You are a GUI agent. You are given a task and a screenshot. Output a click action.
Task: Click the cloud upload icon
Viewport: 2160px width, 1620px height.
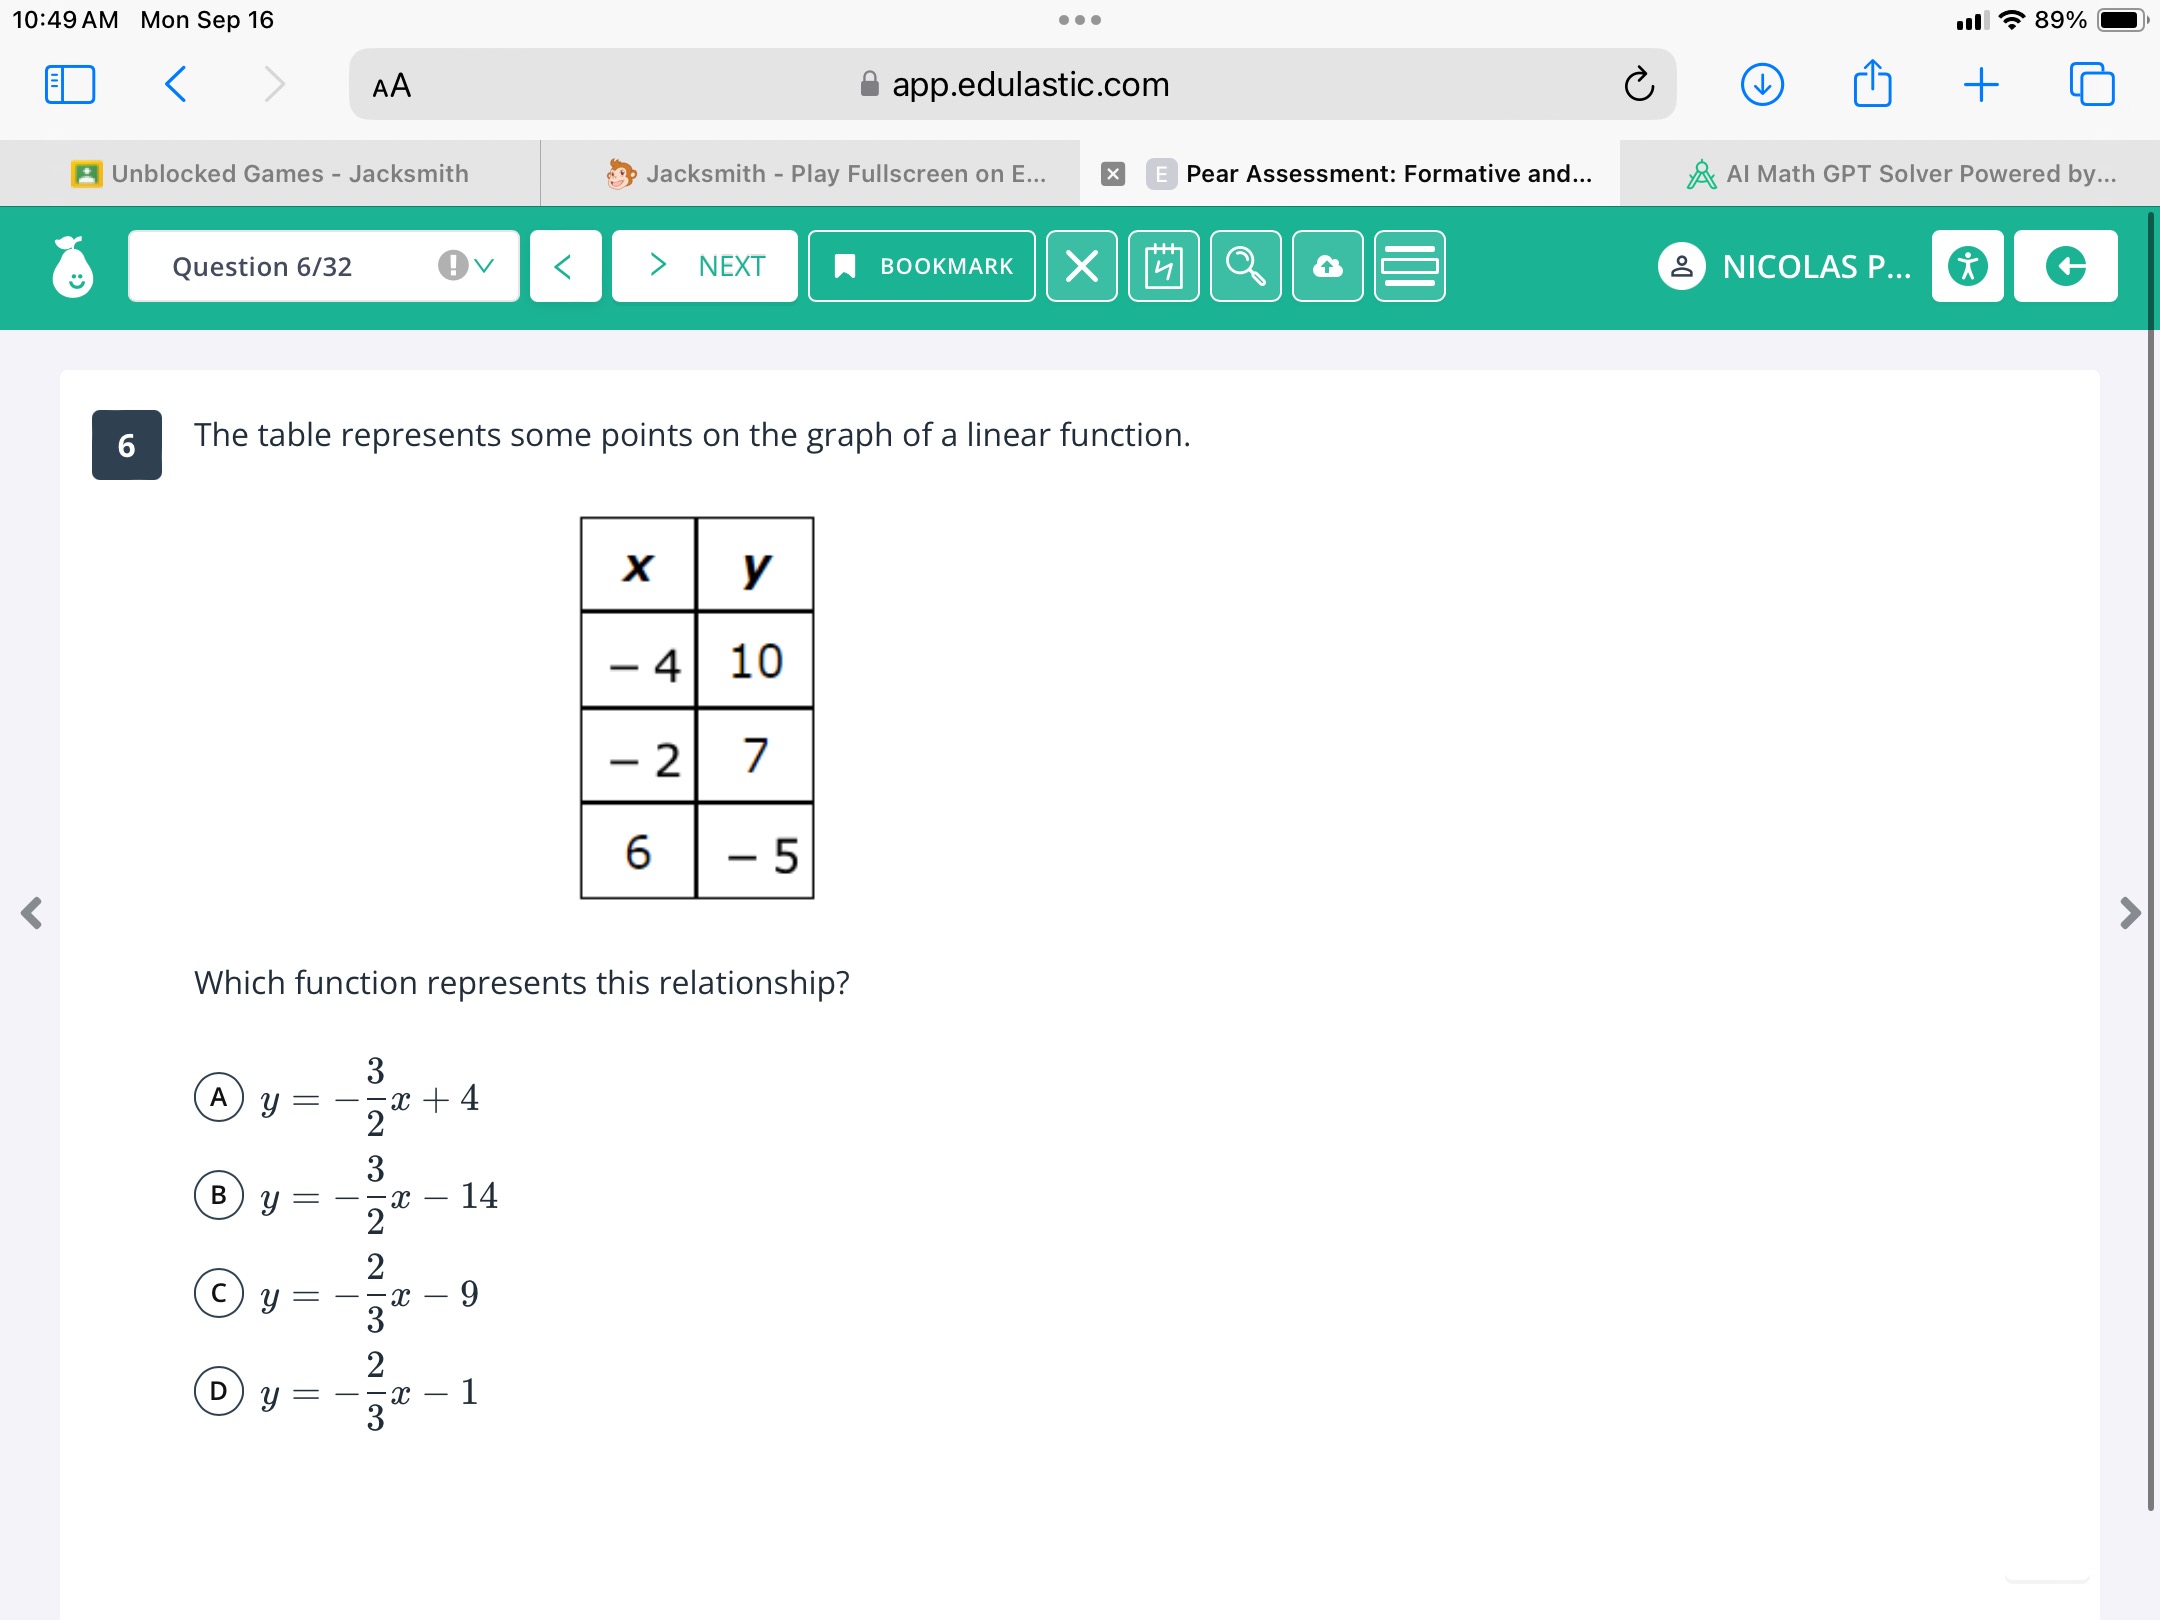coord(1327,266)
